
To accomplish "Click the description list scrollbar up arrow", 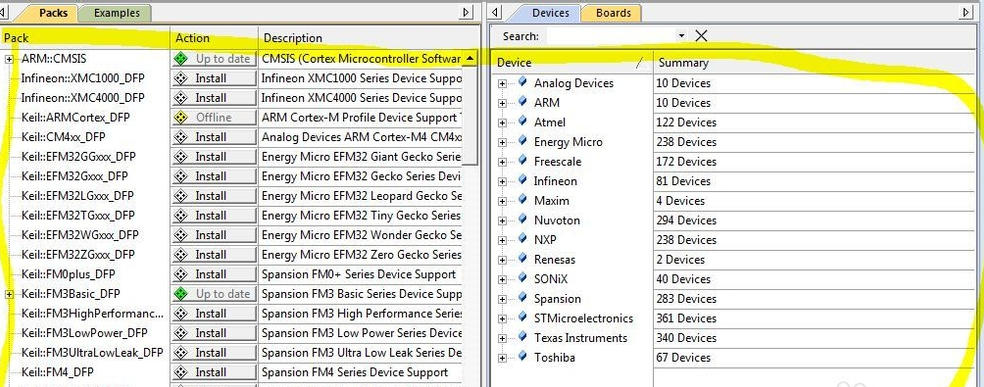I will [470, 58].
